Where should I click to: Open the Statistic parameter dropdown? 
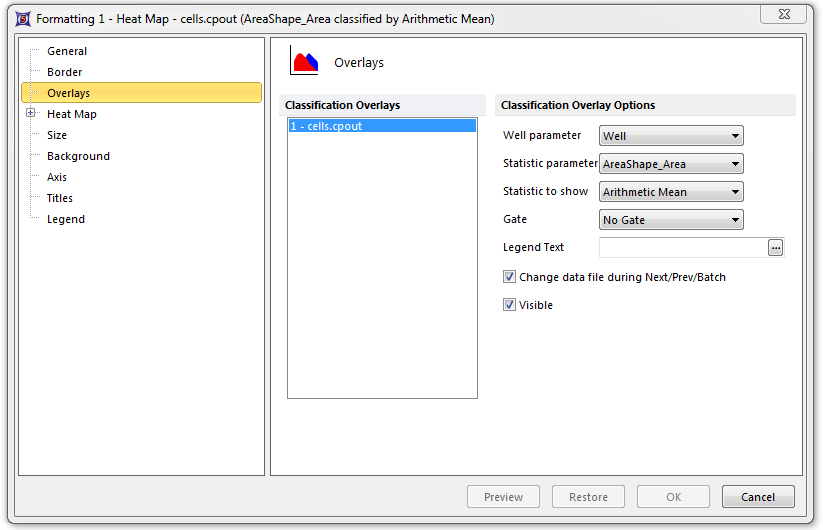click(671, 164)
